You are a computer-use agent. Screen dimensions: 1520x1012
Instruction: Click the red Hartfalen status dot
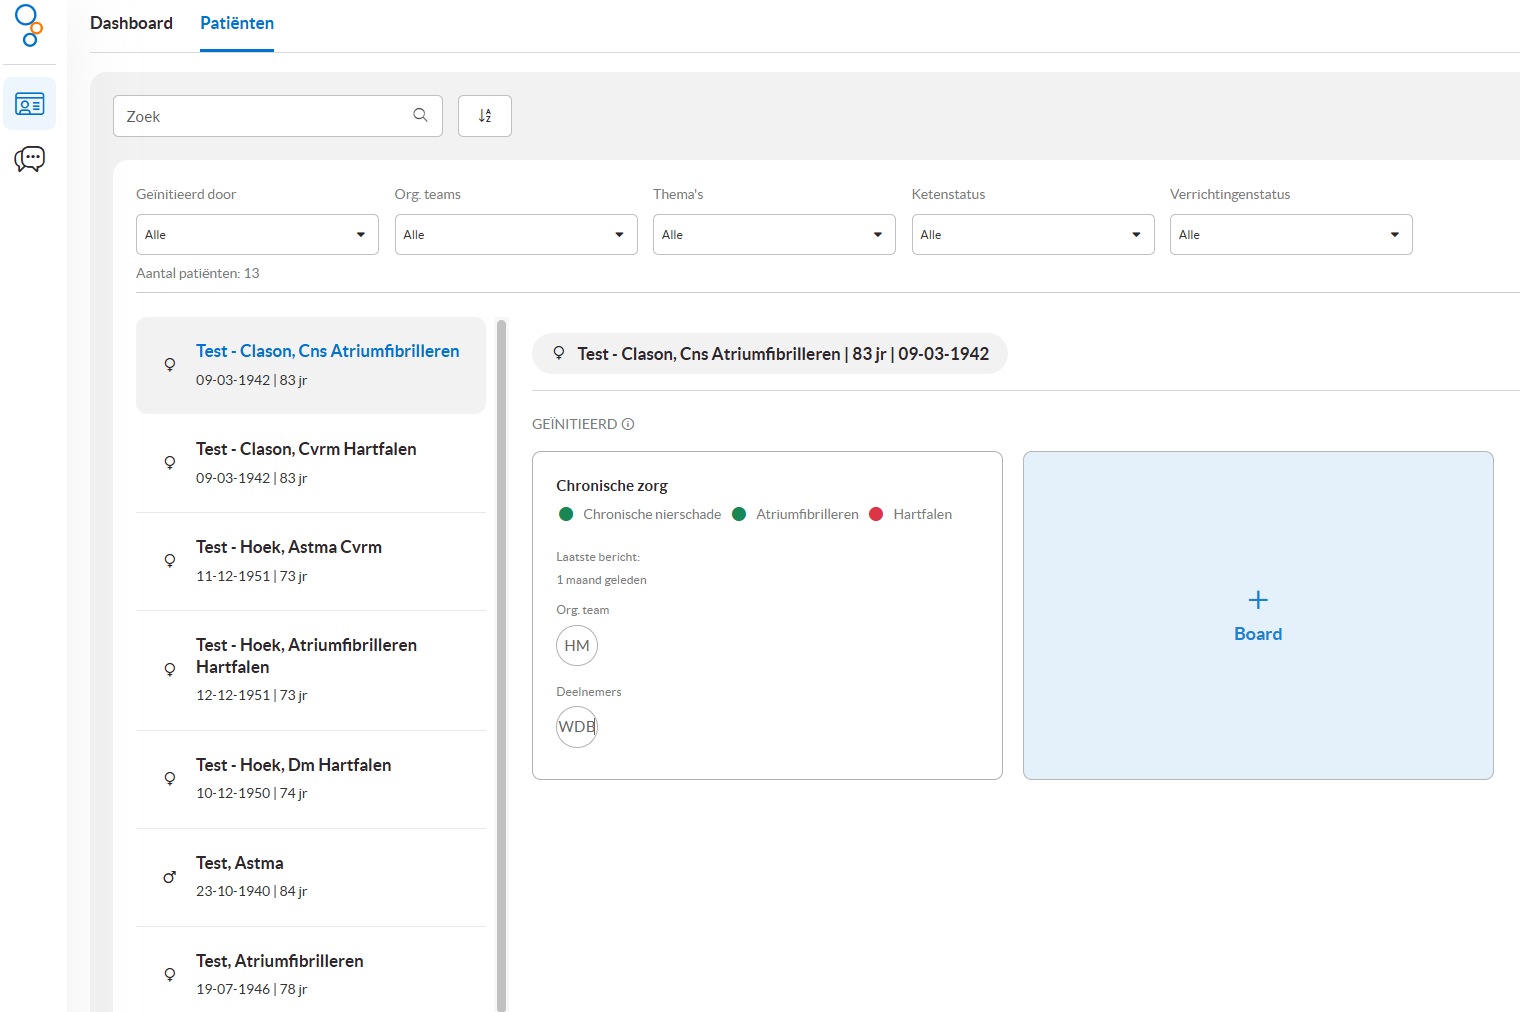pyautogui.click(x=876, y=514)
